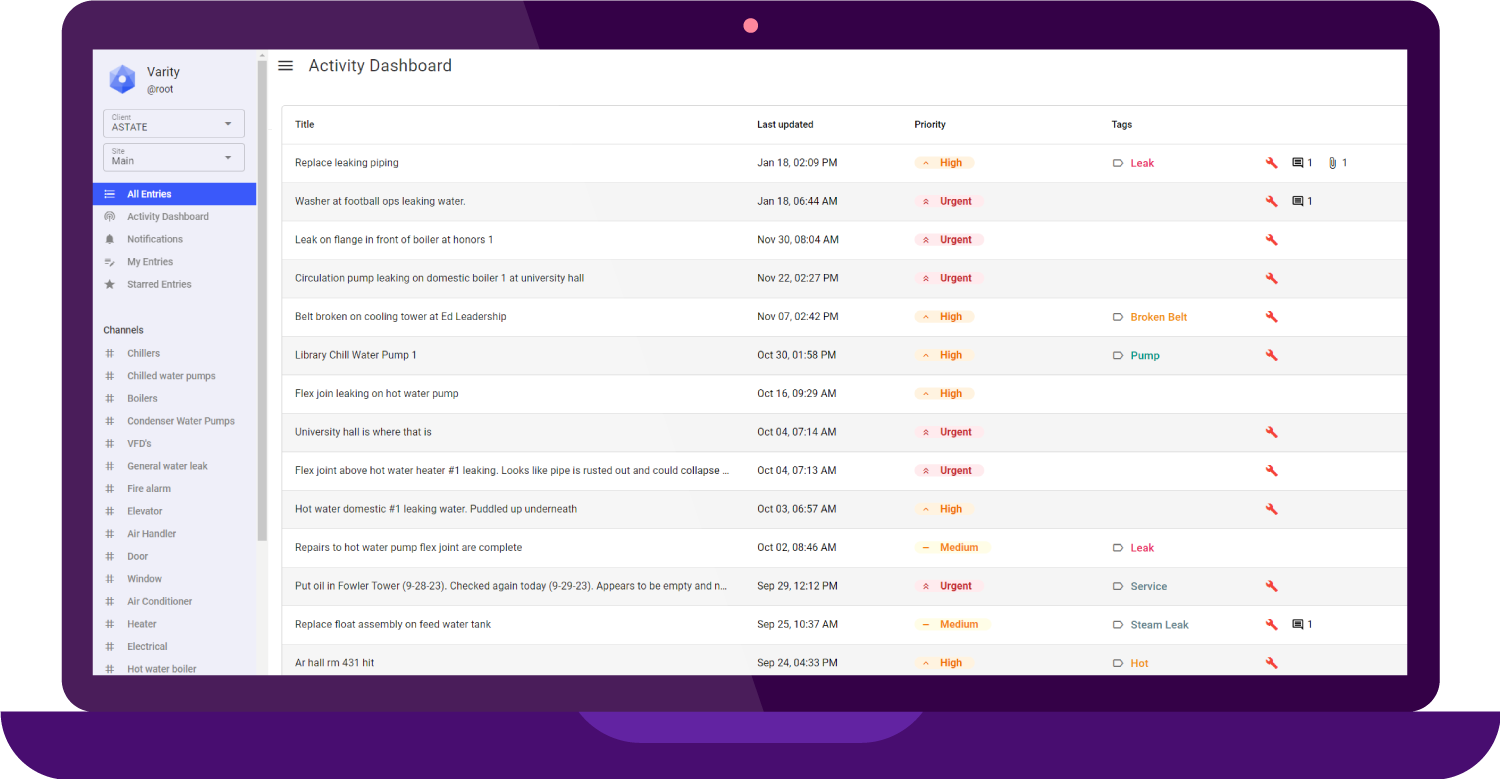Open comments icon on Replace leaking piping row
1500x779 pixels.
coord(1298,163)
